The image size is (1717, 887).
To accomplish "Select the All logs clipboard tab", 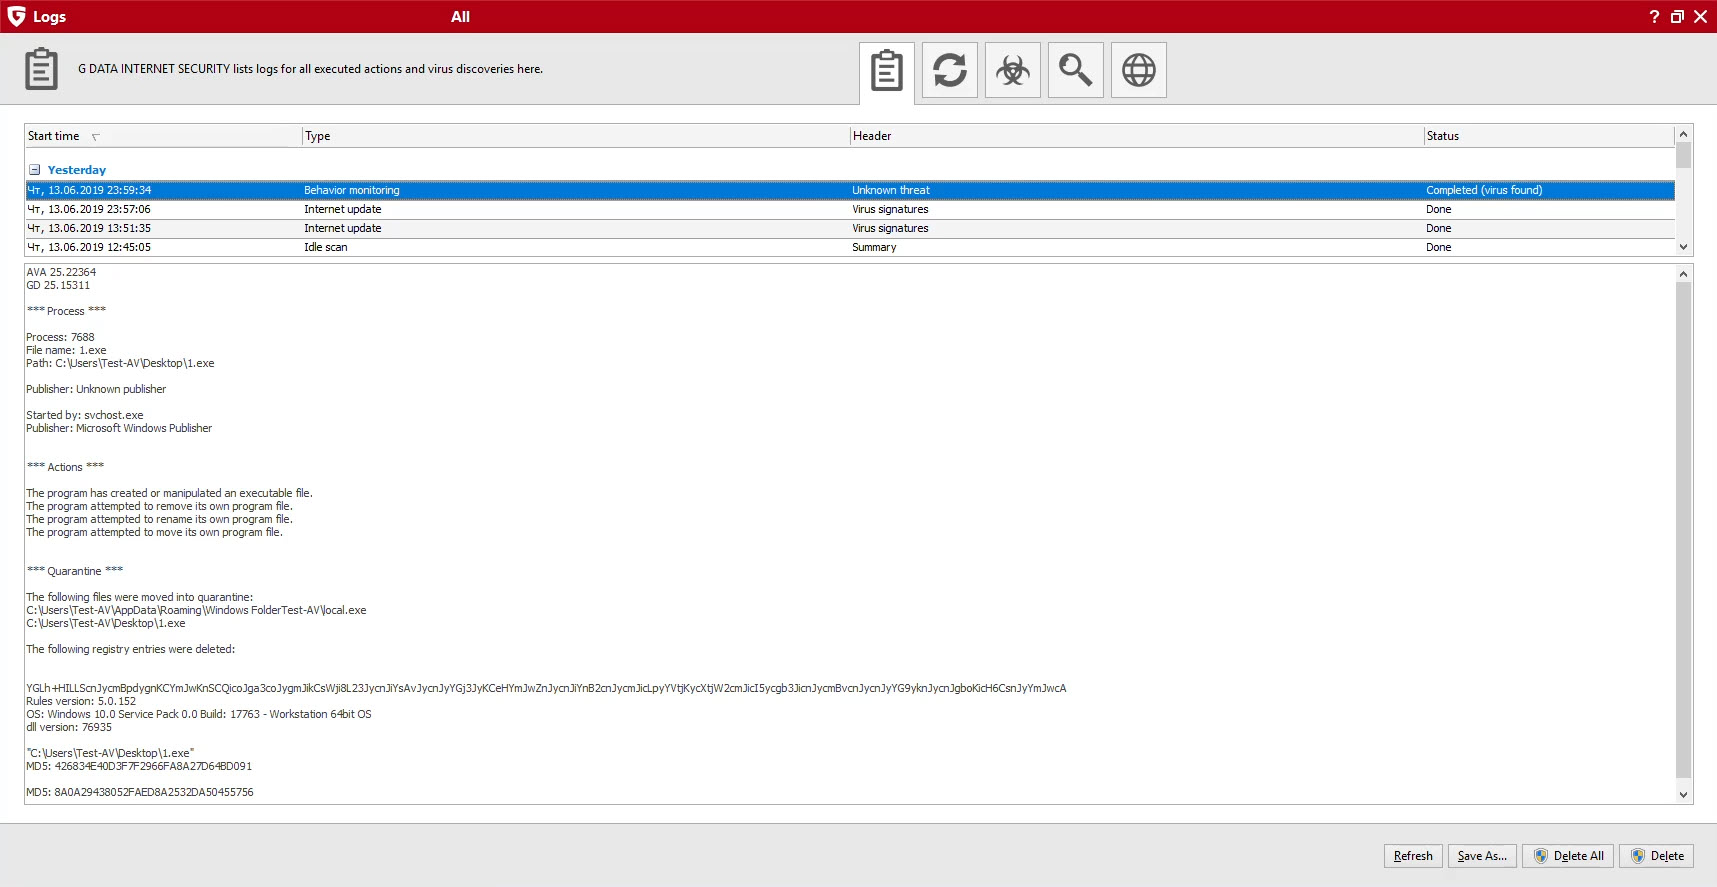I will (x=887, y=71).
